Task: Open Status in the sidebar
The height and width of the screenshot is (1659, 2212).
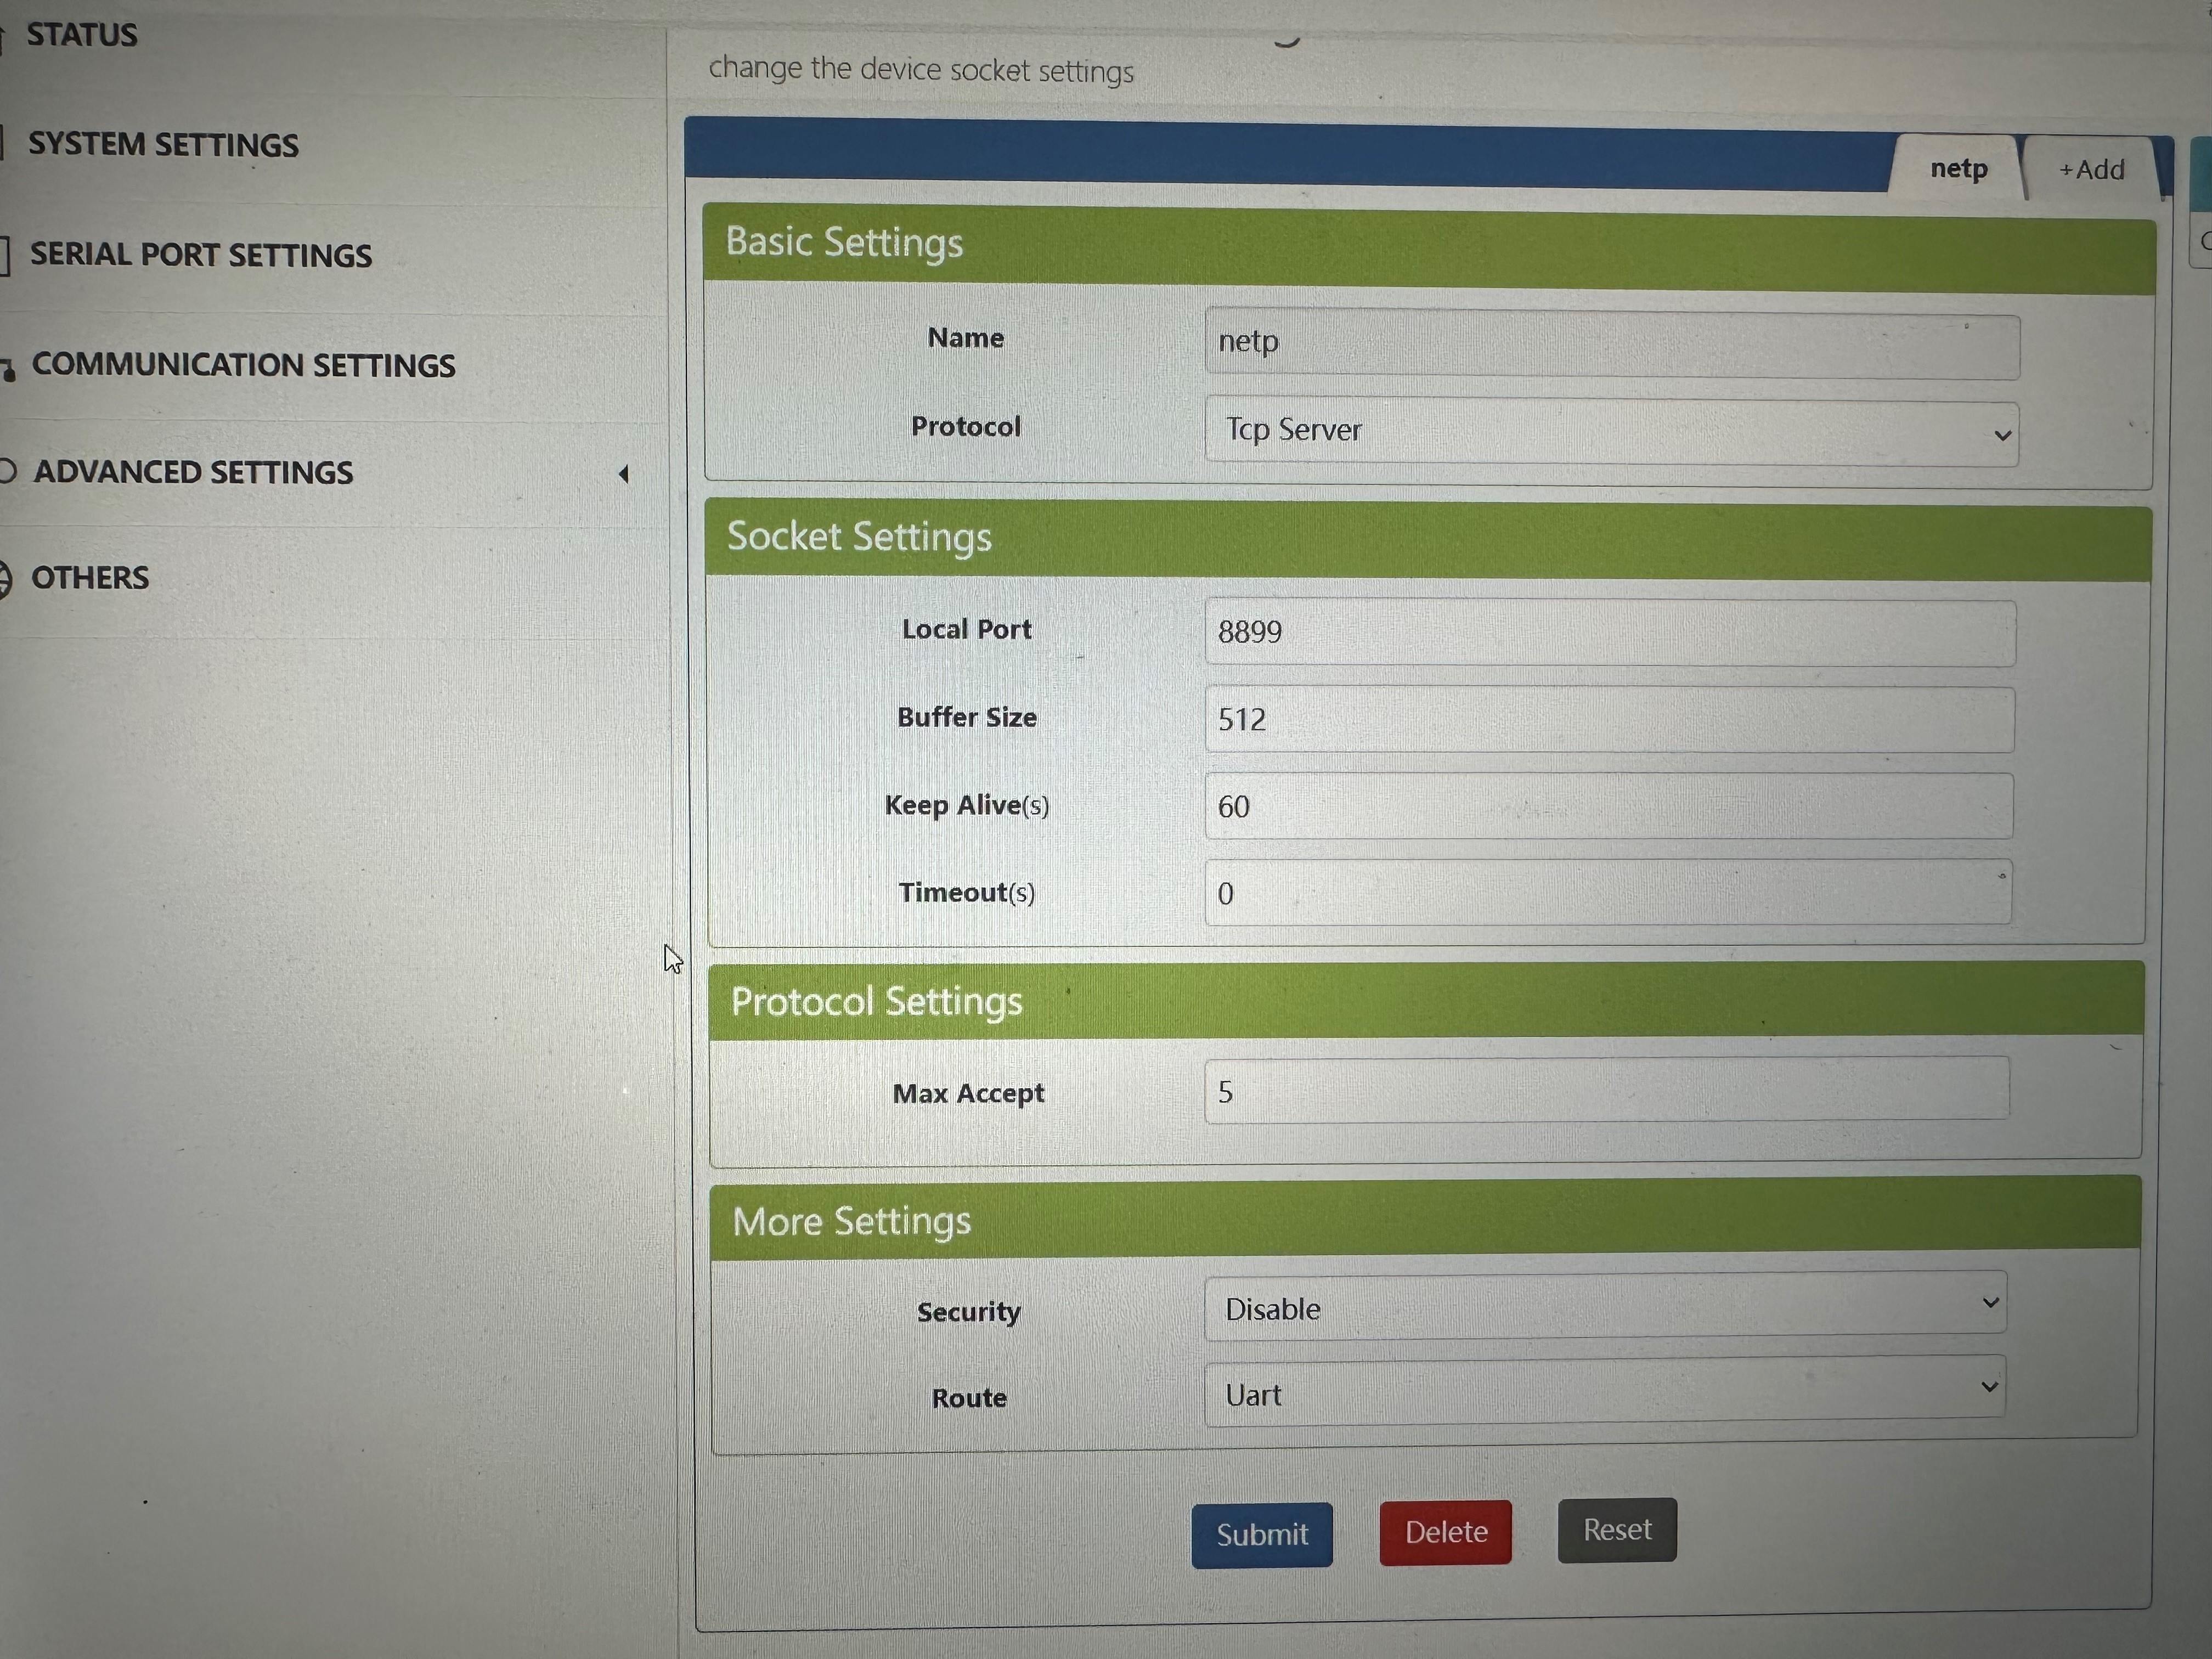Action: [82, 35]
